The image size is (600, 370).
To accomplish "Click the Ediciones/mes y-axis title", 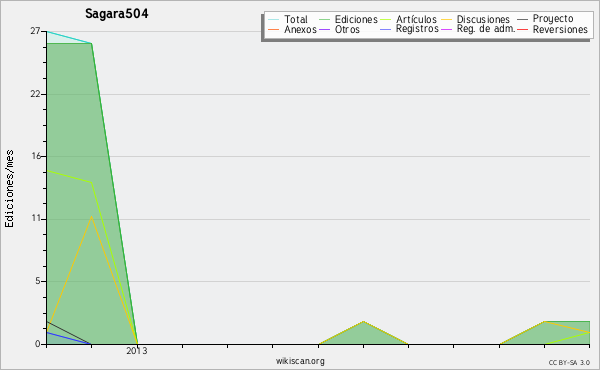I will 9,189.
